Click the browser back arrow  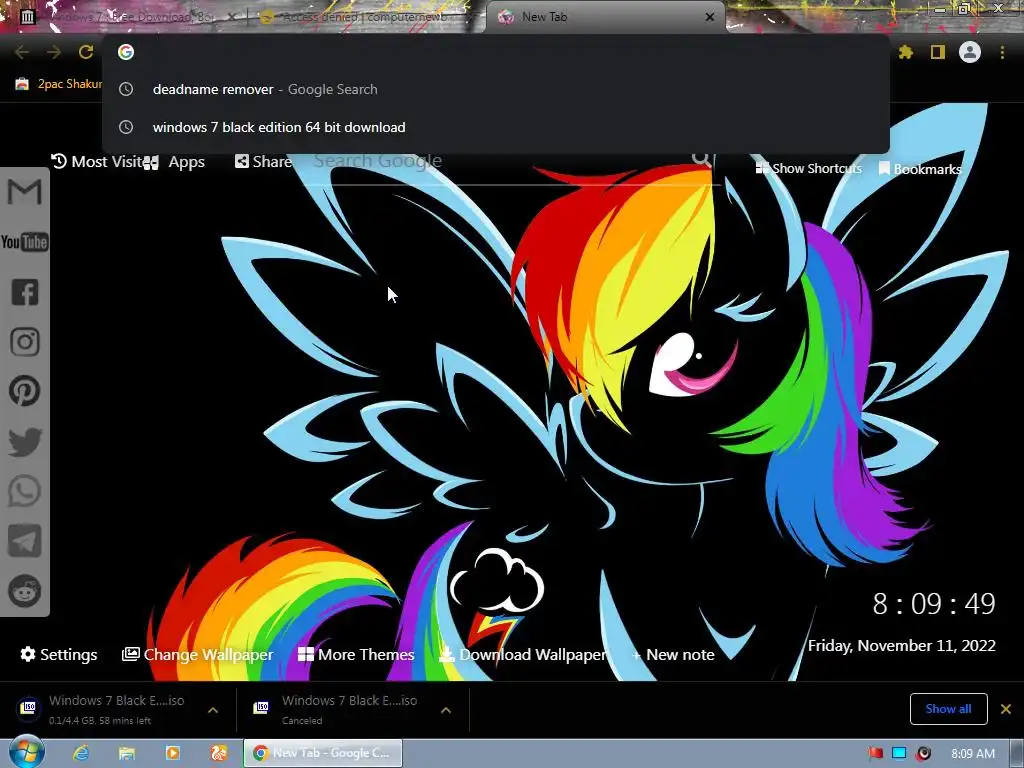point(22,52)
